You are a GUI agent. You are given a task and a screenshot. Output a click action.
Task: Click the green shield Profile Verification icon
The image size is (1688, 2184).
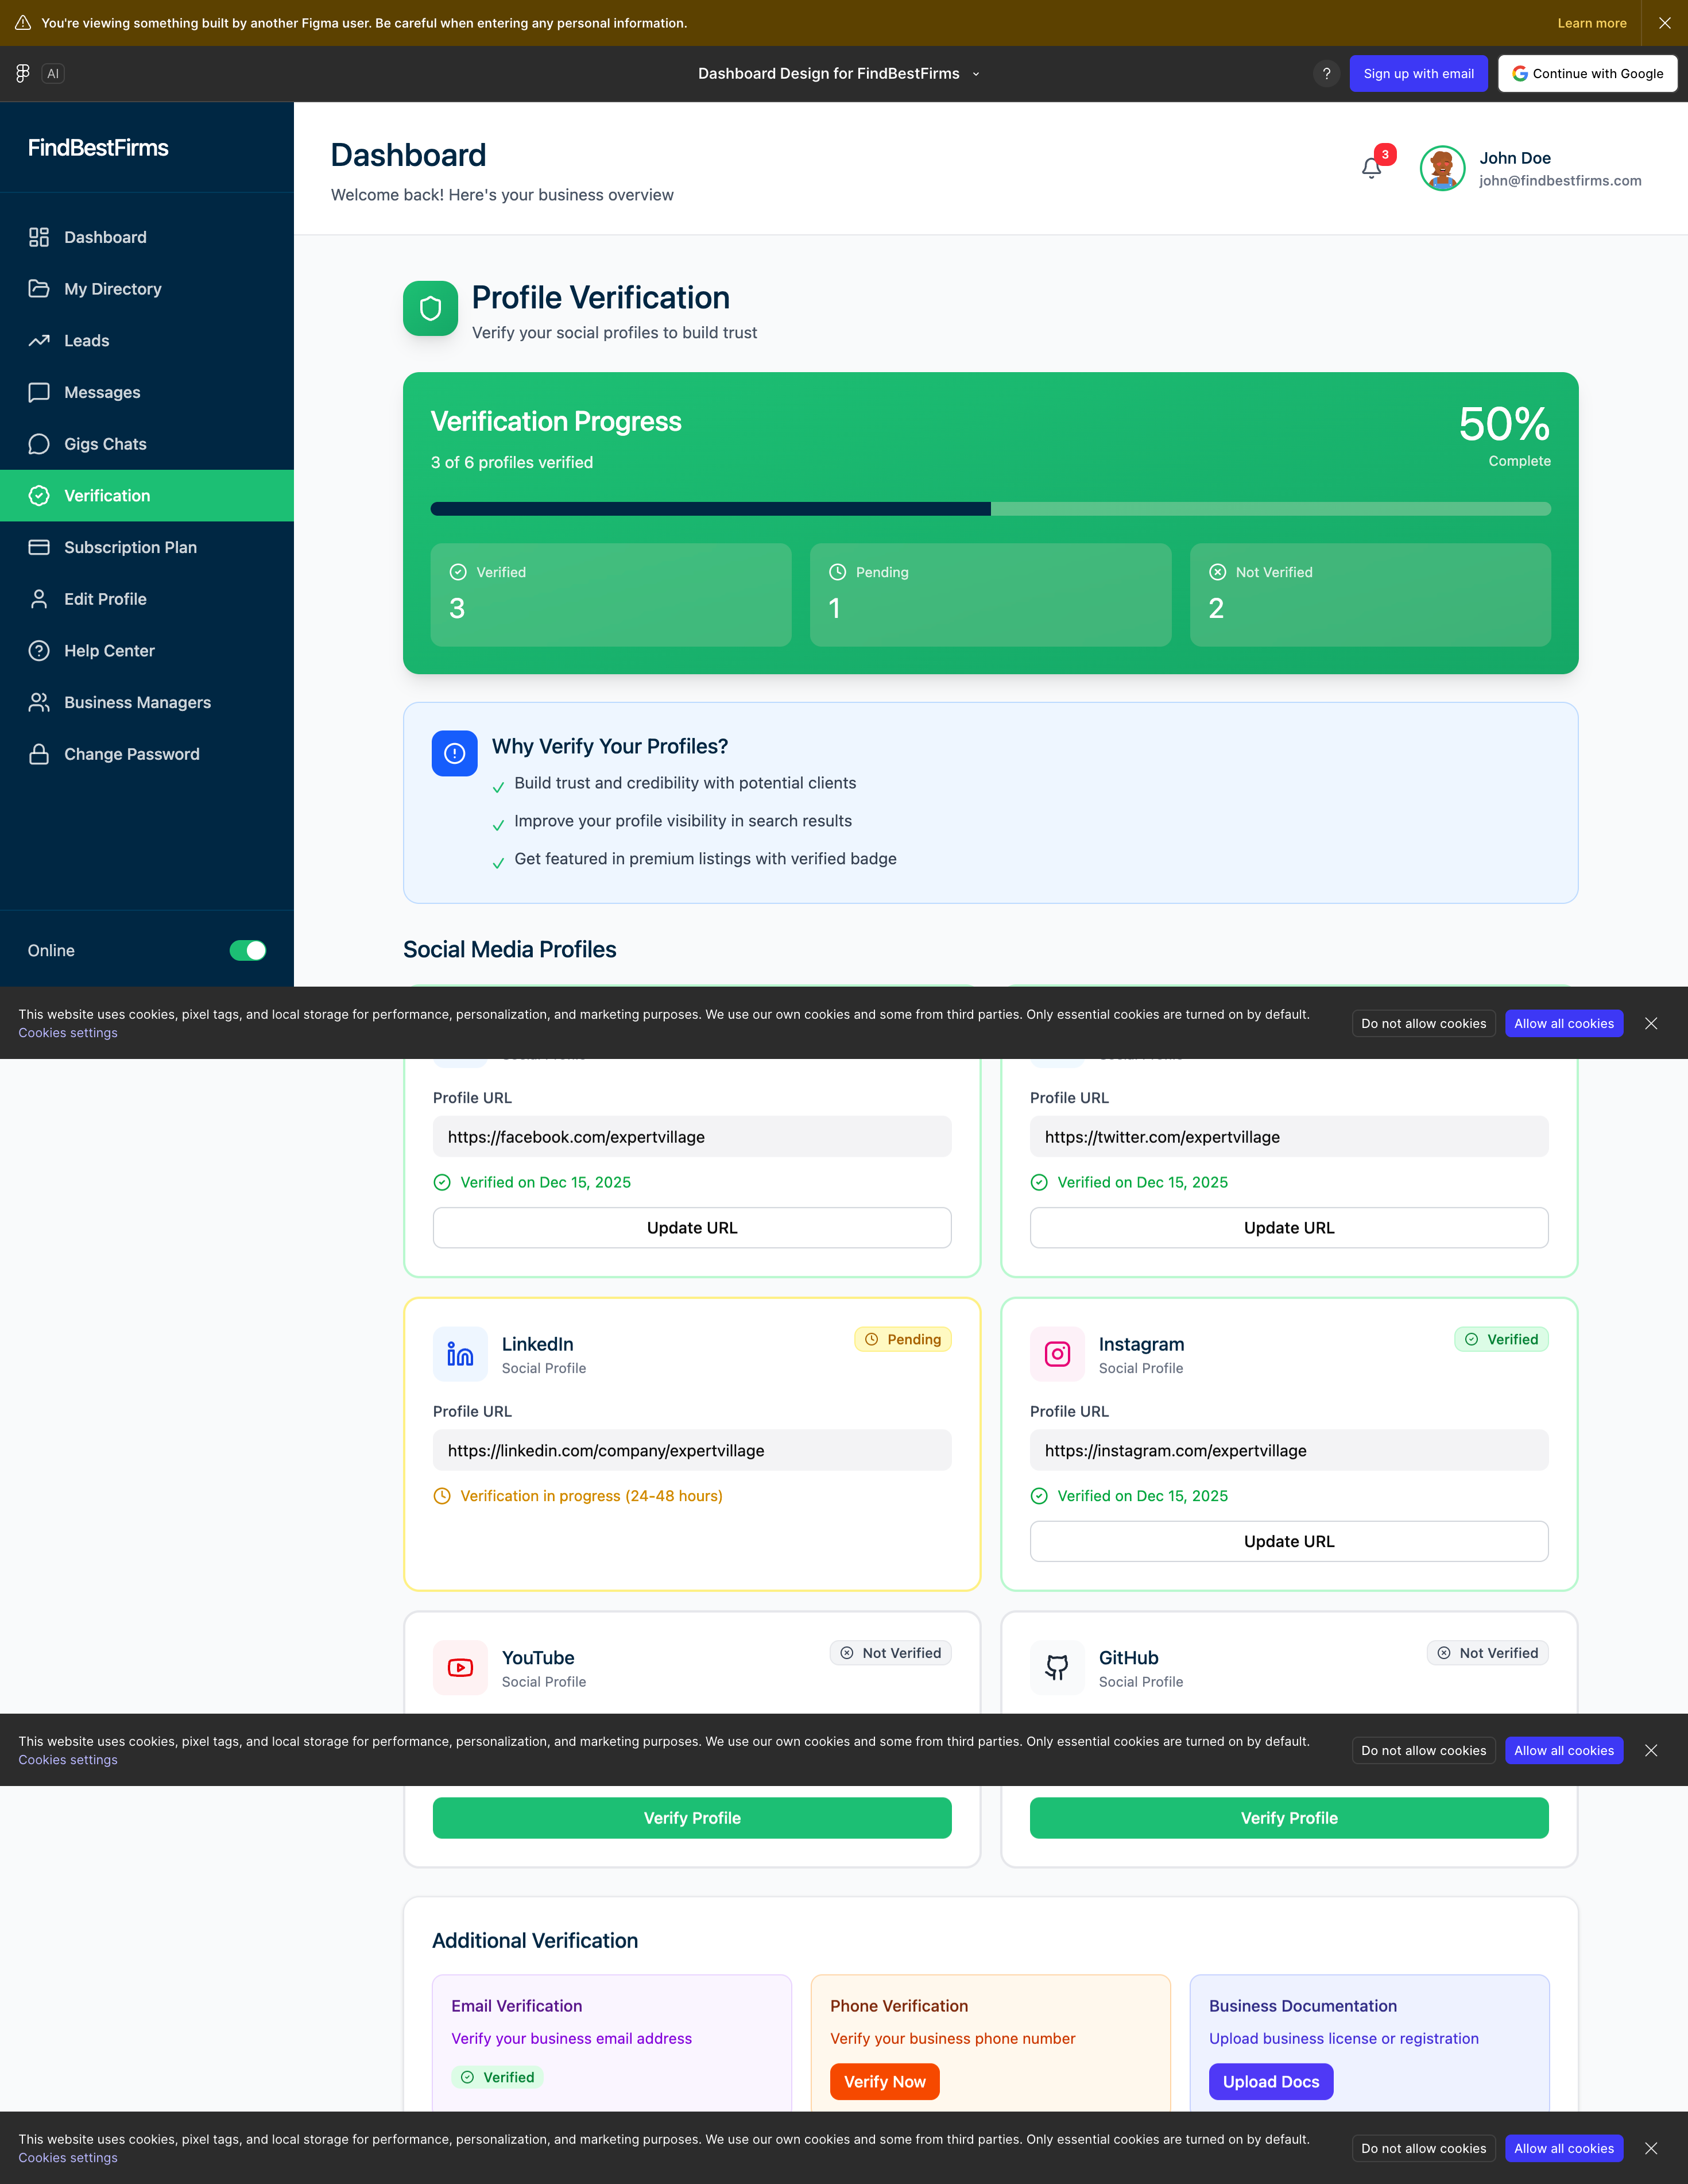tap(430, 308)
